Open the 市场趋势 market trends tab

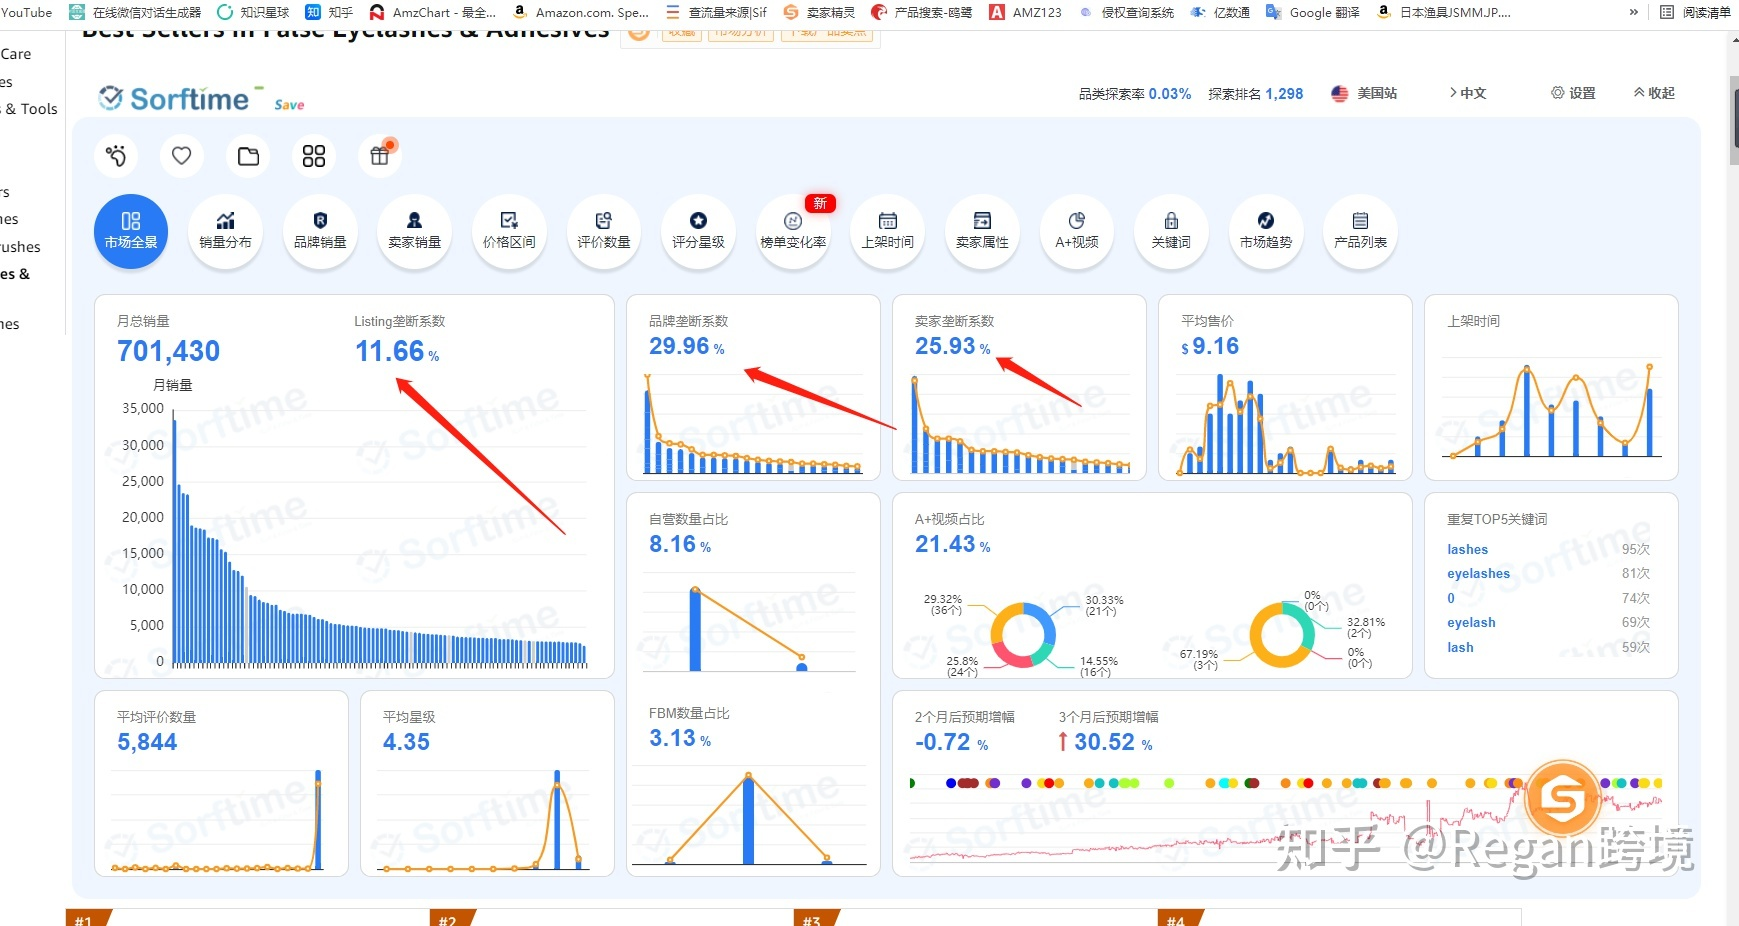[x=1266, y=231]
